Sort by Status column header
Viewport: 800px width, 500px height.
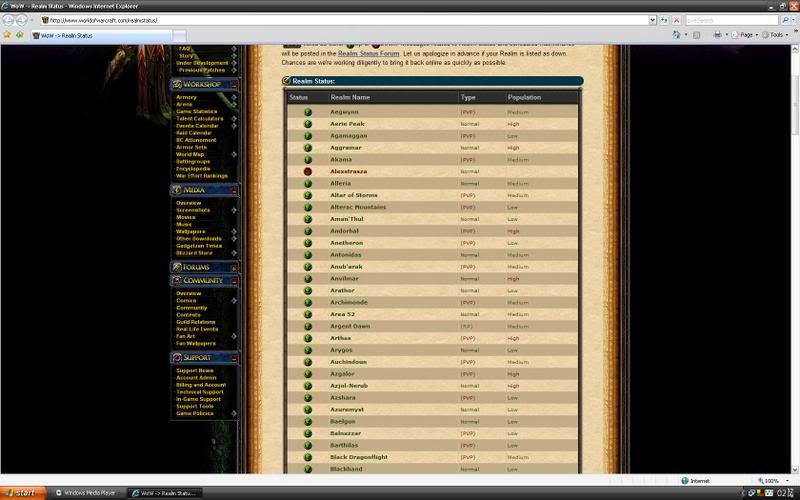[x=298, y=97]
